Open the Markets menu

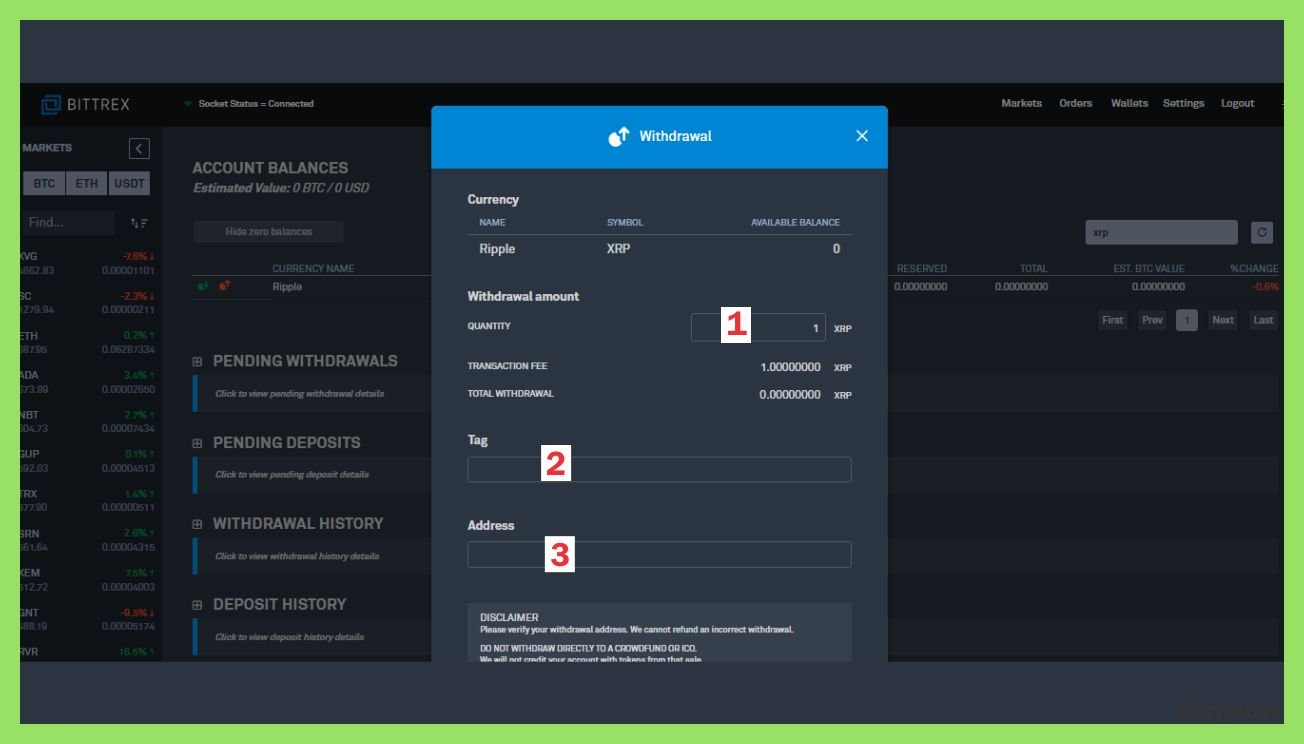1021,104
